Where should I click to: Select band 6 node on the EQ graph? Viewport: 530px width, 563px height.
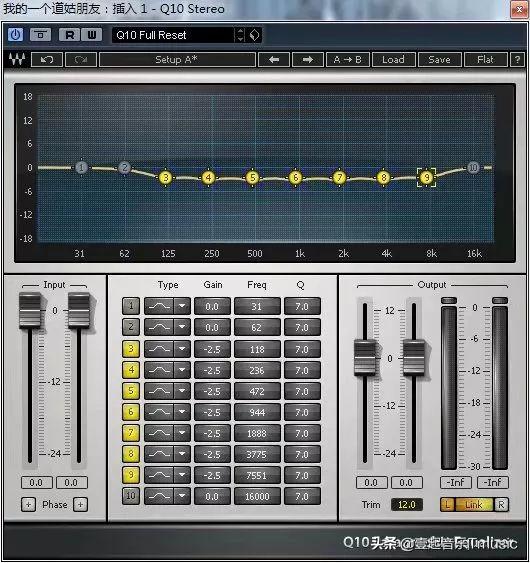pos(296,177)
